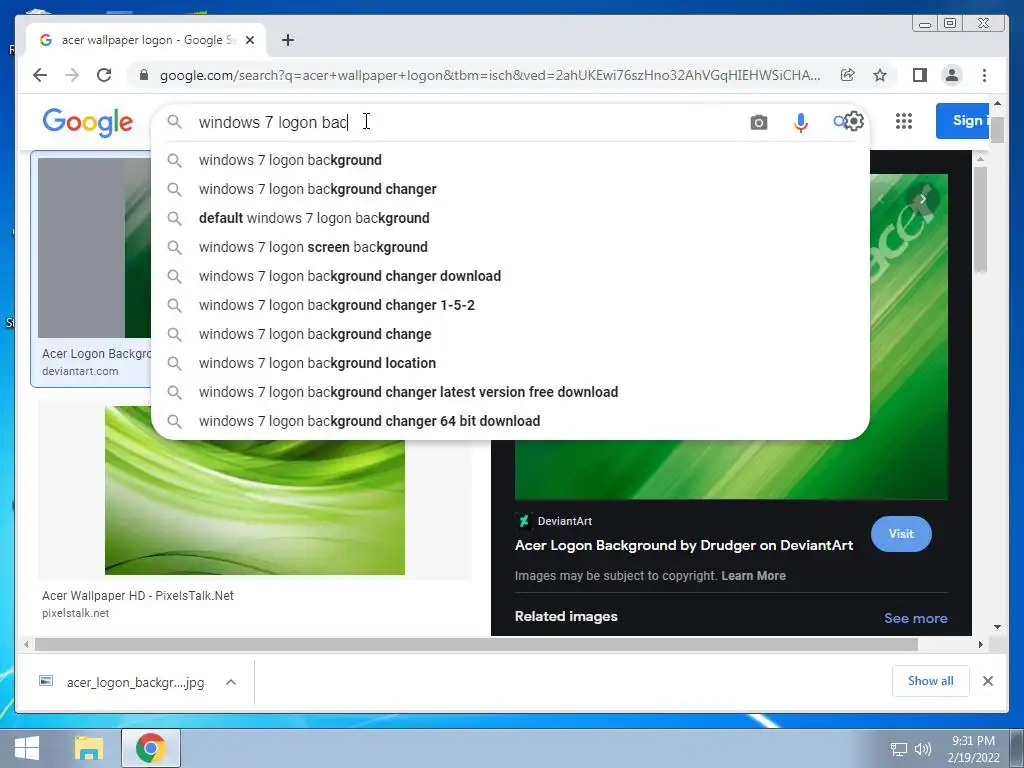Click the horizontal page scrollbar
Viewport: 1024px width, 768px height.
[476, 645]
